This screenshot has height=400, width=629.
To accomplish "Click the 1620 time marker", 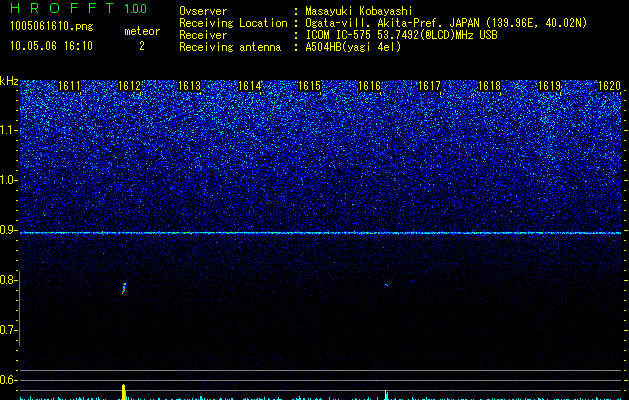I will pos(609,86).
